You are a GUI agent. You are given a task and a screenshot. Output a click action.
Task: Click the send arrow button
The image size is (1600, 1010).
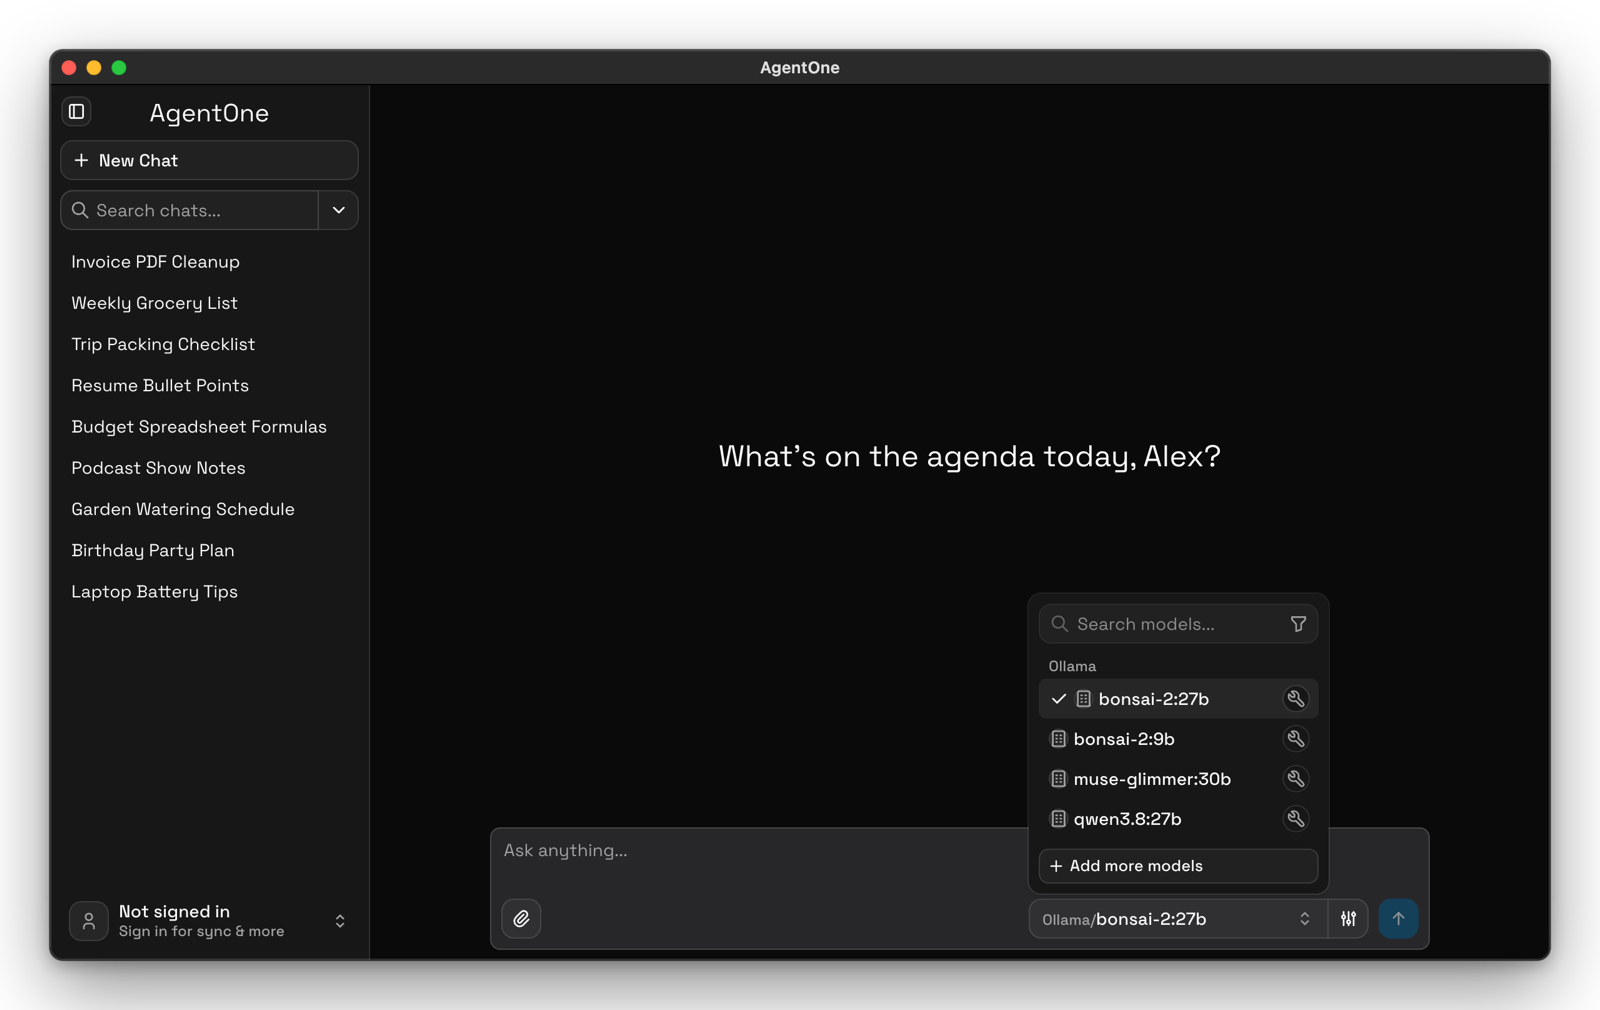pyautogui.click(x=1398, y=919)
